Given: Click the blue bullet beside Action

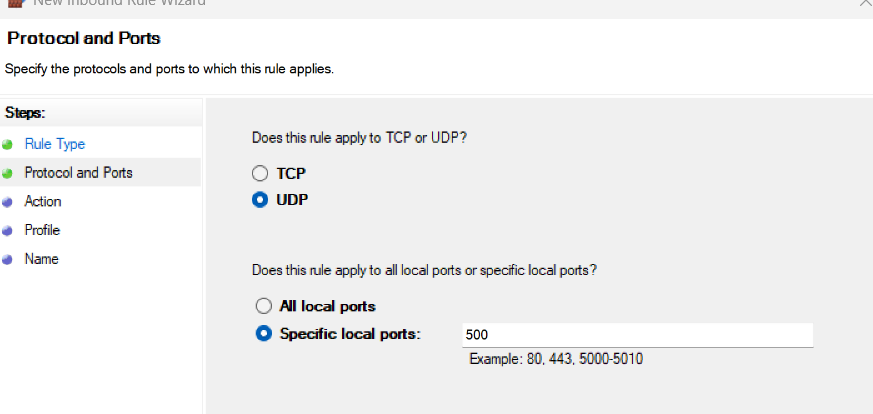Looking at the screenshot, I should tap(7, 202).
